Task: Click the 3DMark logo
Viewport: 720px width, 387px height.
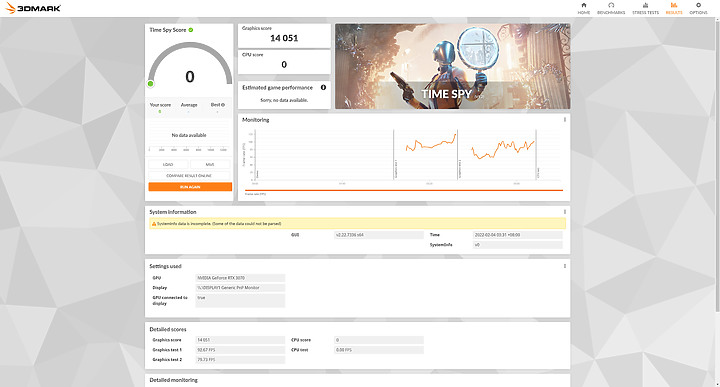Action: click(x=33, y=8)
